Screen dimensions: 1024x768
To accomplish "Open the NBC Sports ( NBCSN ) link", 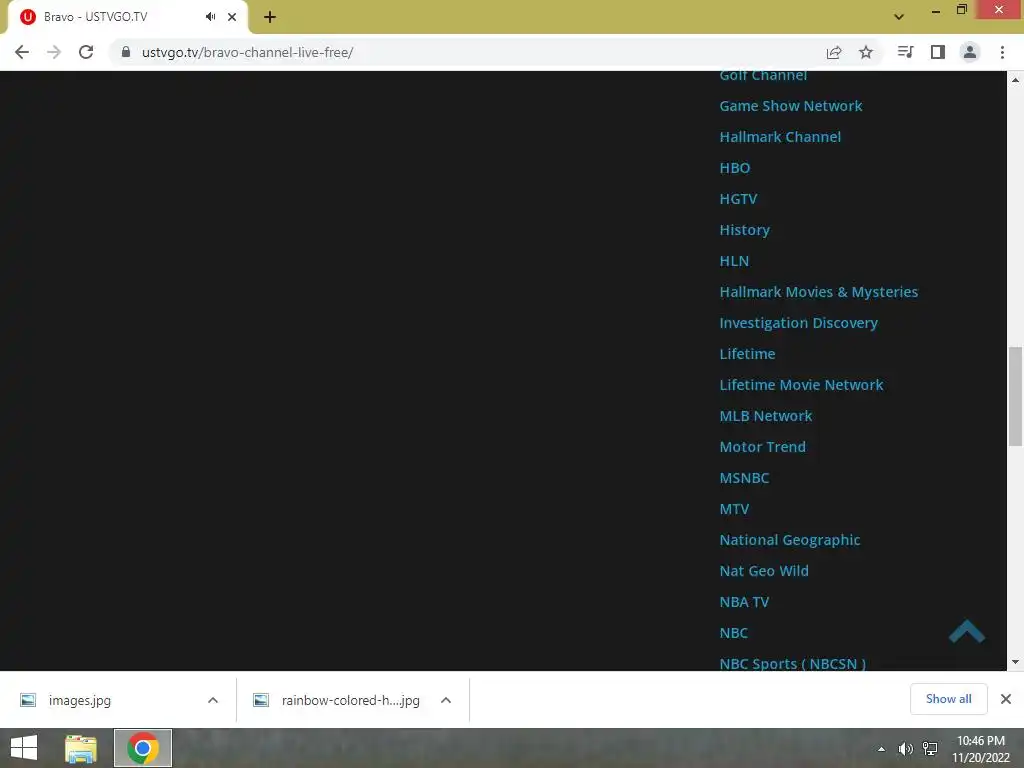I will click(792, 664).
